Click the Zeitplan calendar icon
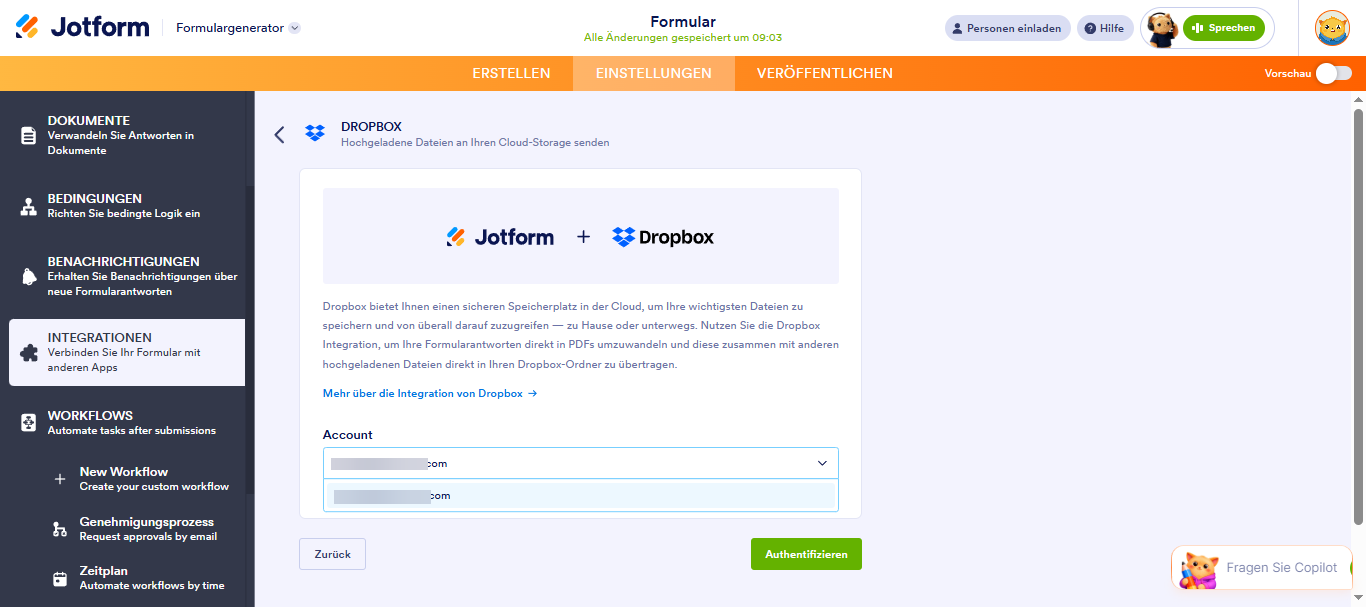Image resolution: width=1366 pixels, height=607 pixels. (60, 578)
